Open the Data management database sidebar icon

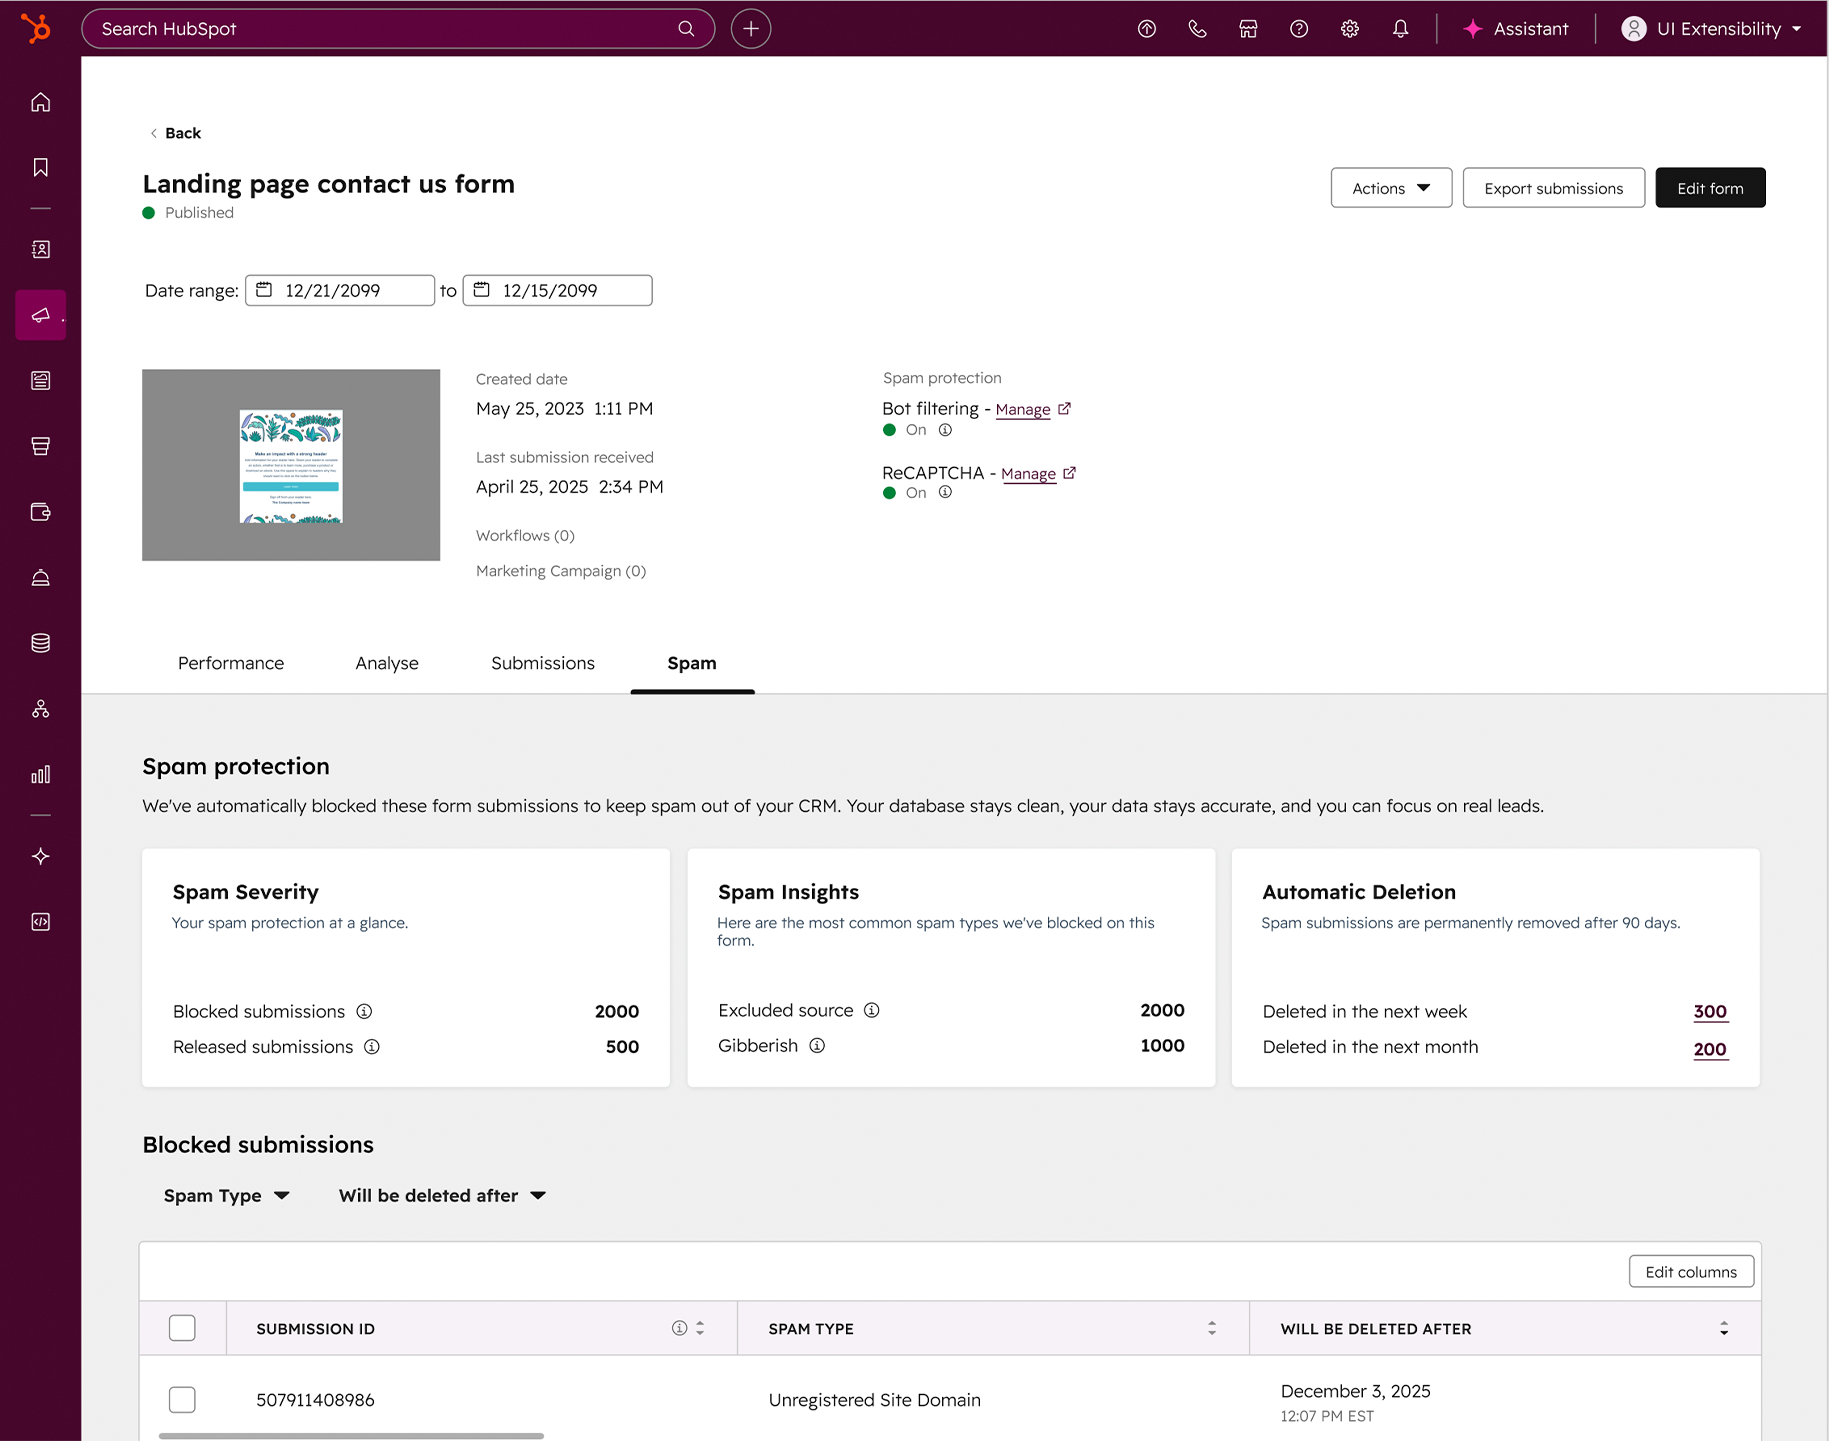pyautogui.click(x=41, y=643)
